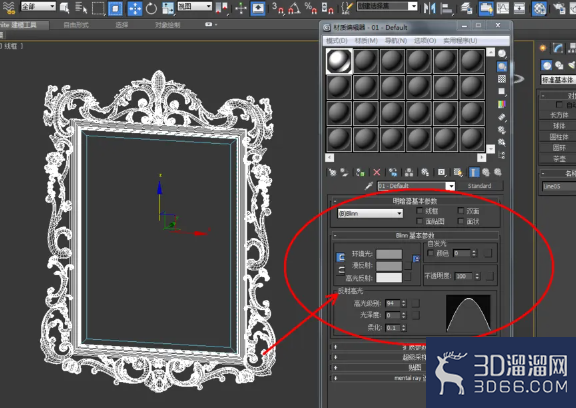Viewport: 576px width, 408px height.
Task: Click the 球体 sphere primitive button
Action: 559,126
